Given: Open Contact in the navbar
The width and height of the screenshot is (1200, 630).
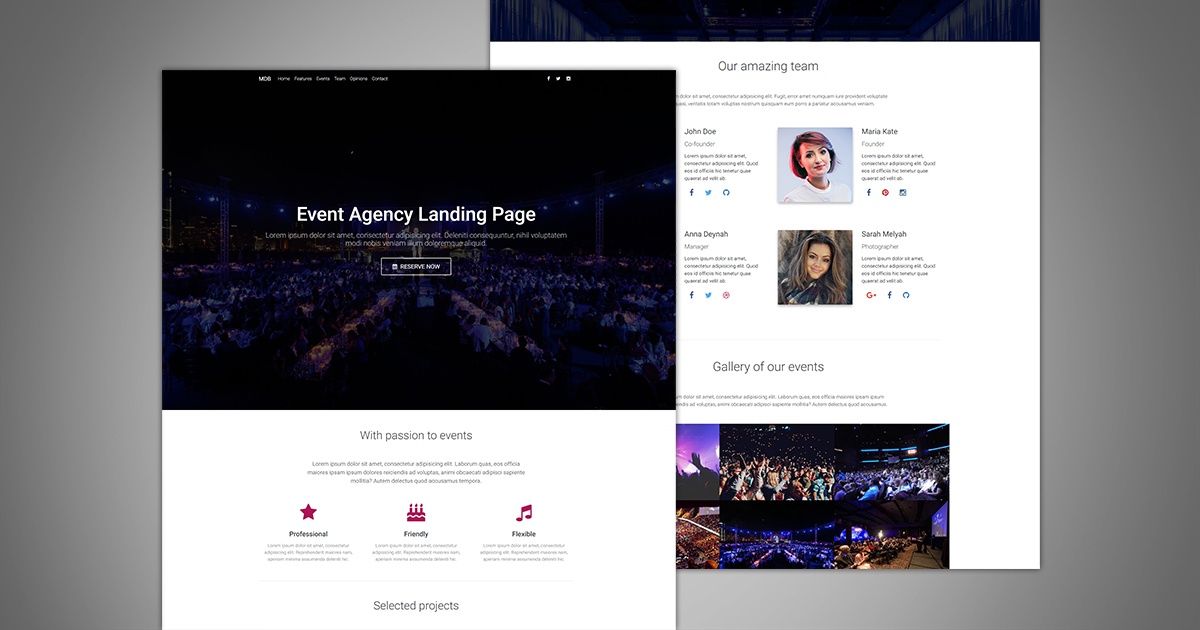Looking at the screenshot, I should point(380,79).
